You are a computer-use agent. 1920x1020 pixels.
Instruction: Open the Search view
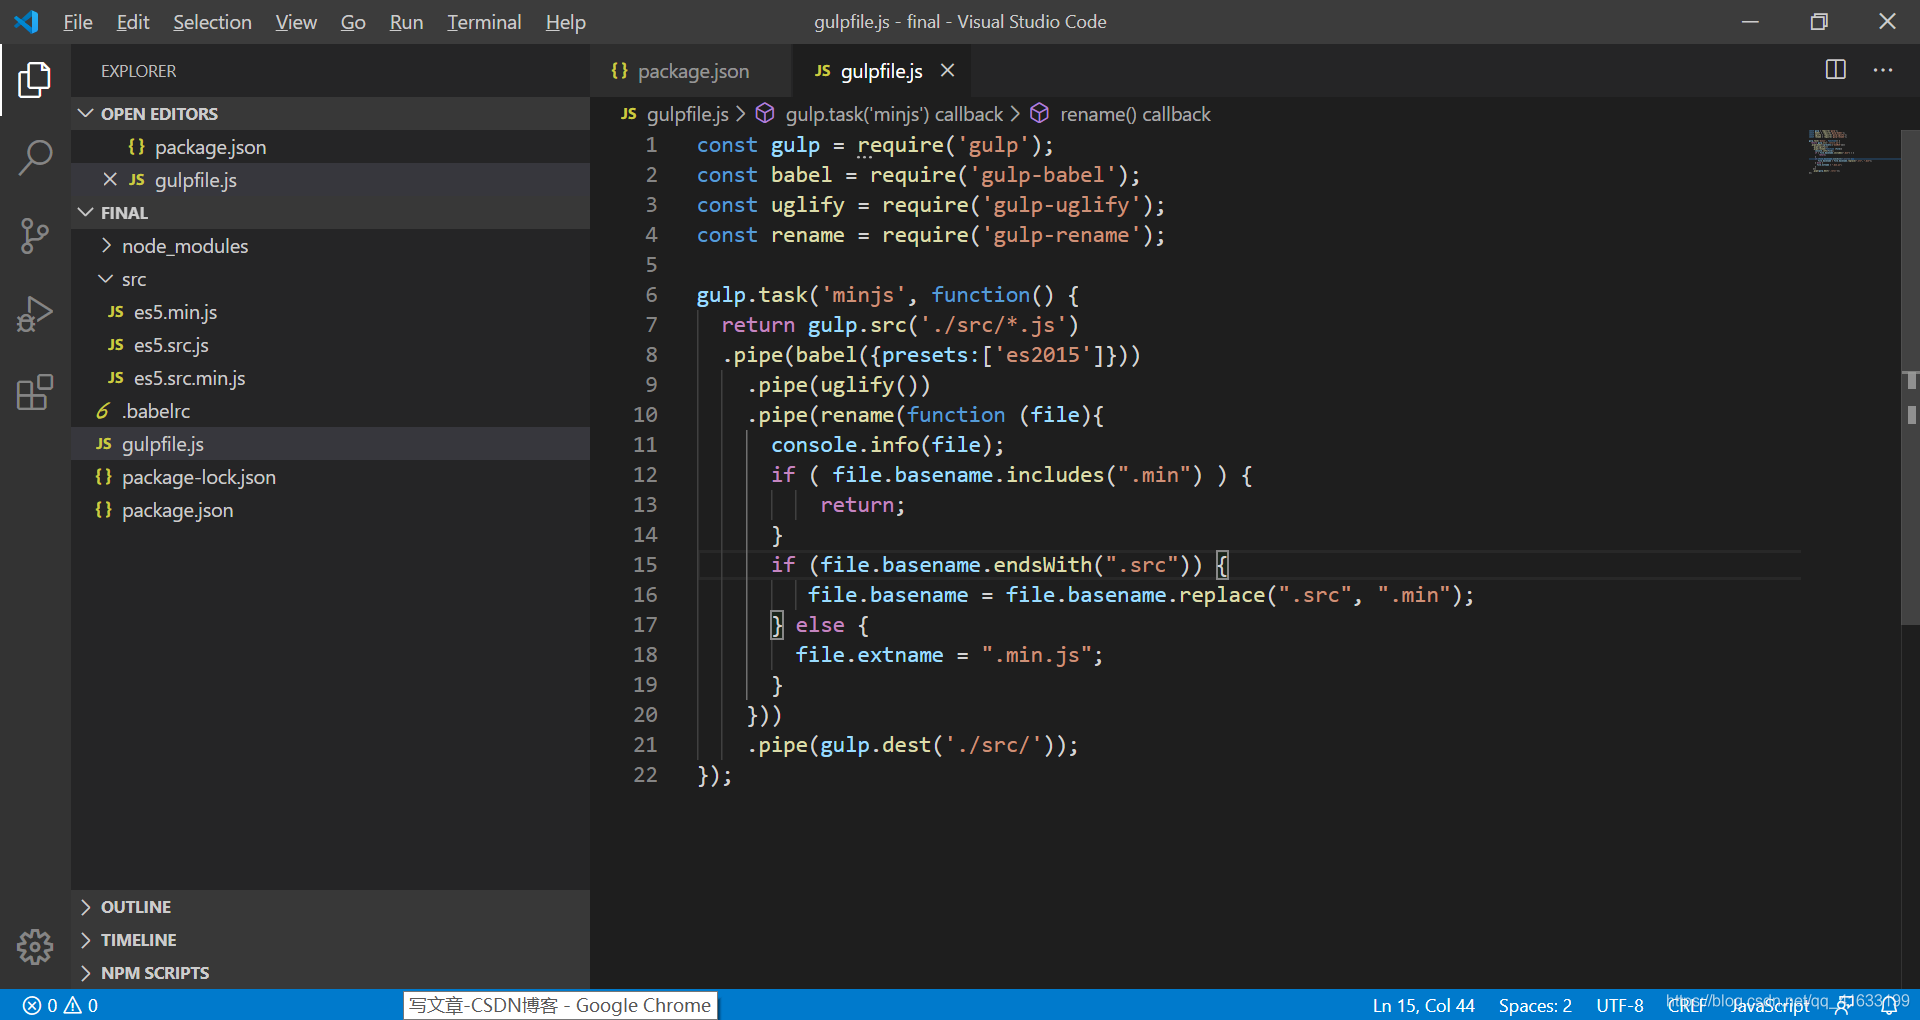(x=36, y=157)
